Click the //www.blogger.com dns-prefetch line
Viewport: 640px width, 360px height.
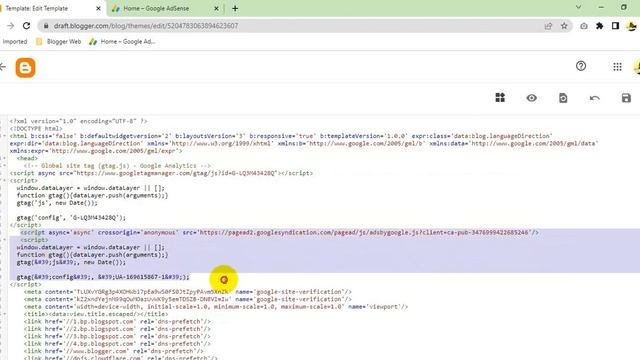tap(113, 351)
